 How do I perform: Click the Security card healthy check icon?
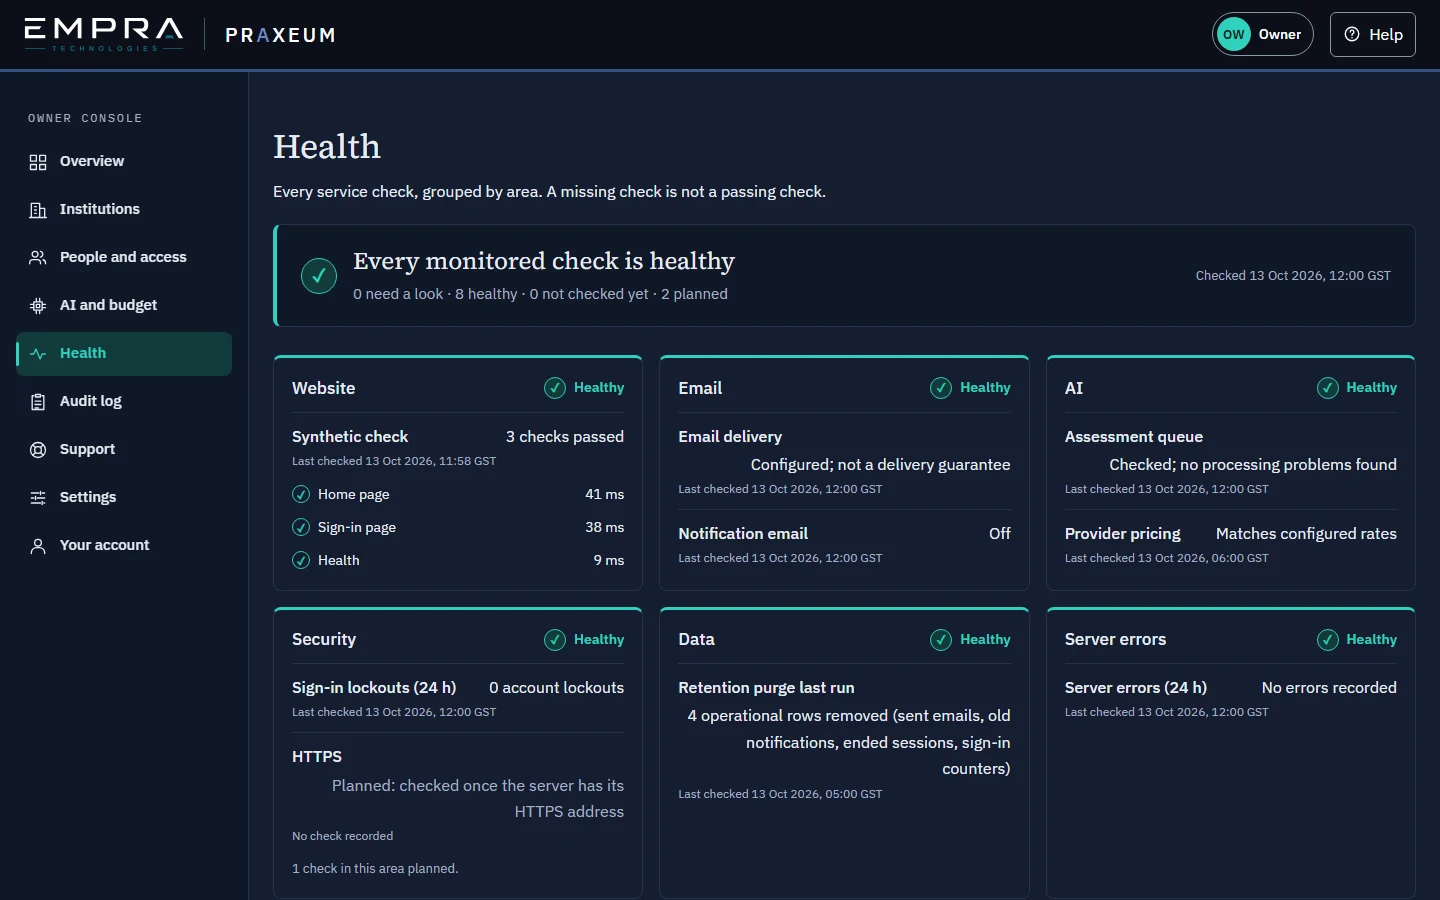(x=555, y=640)
